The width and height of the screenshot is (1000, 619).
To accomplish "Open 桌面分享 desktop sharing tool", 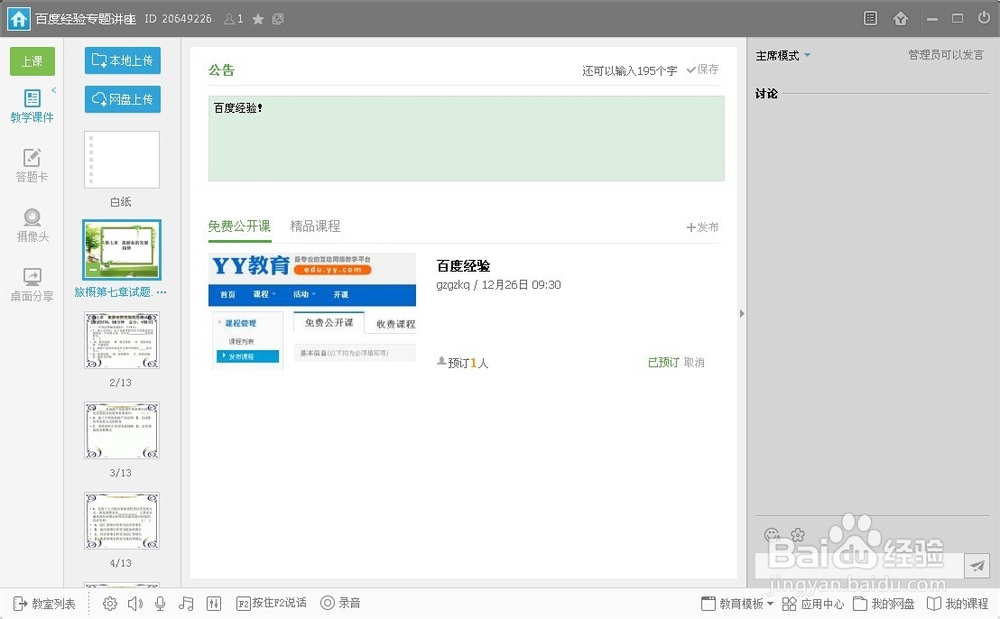I will coord(32,285).
